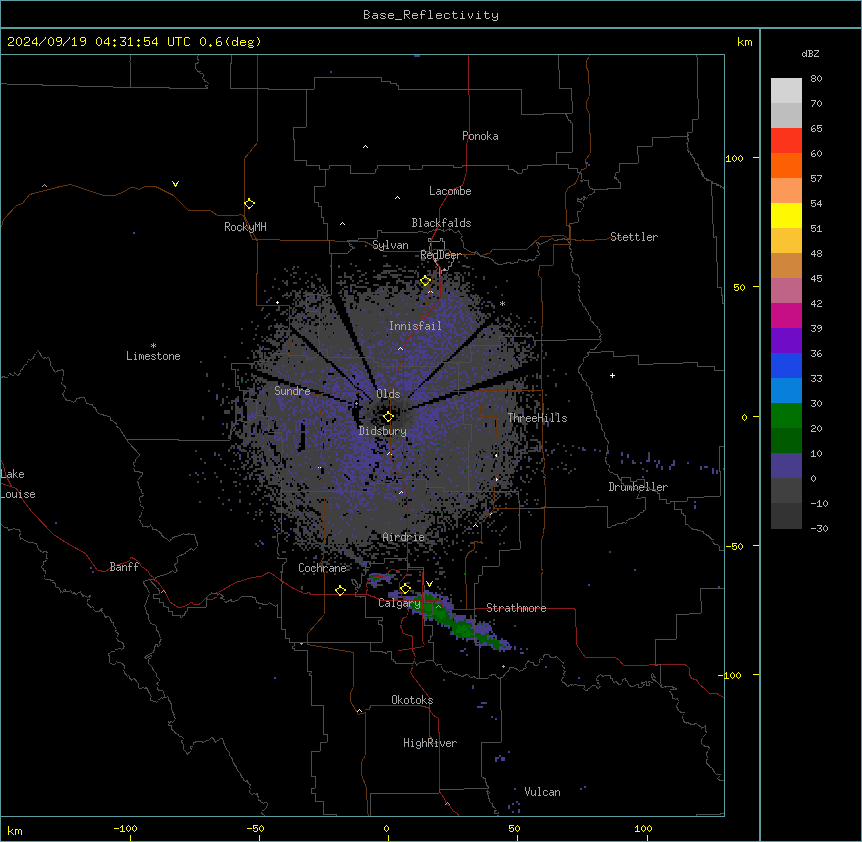Image resolution: width=862 pixels, height=842 pixels.
Task: Pick the magenta 42 dBZ legend swatch
Action: click(x=786, y=315)
